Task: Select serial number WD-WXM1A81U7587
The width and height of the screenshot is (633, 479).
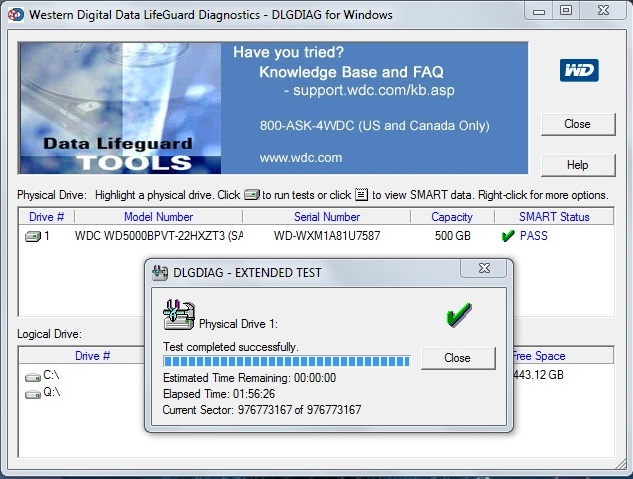Action: click(x=327, y=236)
